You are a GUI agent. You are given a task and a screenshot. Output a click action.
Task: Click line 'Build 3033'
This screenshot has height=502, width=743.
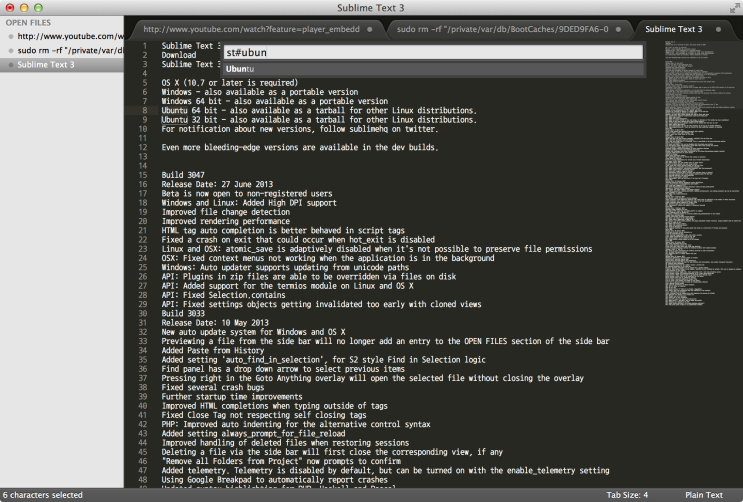pyautogui.click(x=183, y=314)
